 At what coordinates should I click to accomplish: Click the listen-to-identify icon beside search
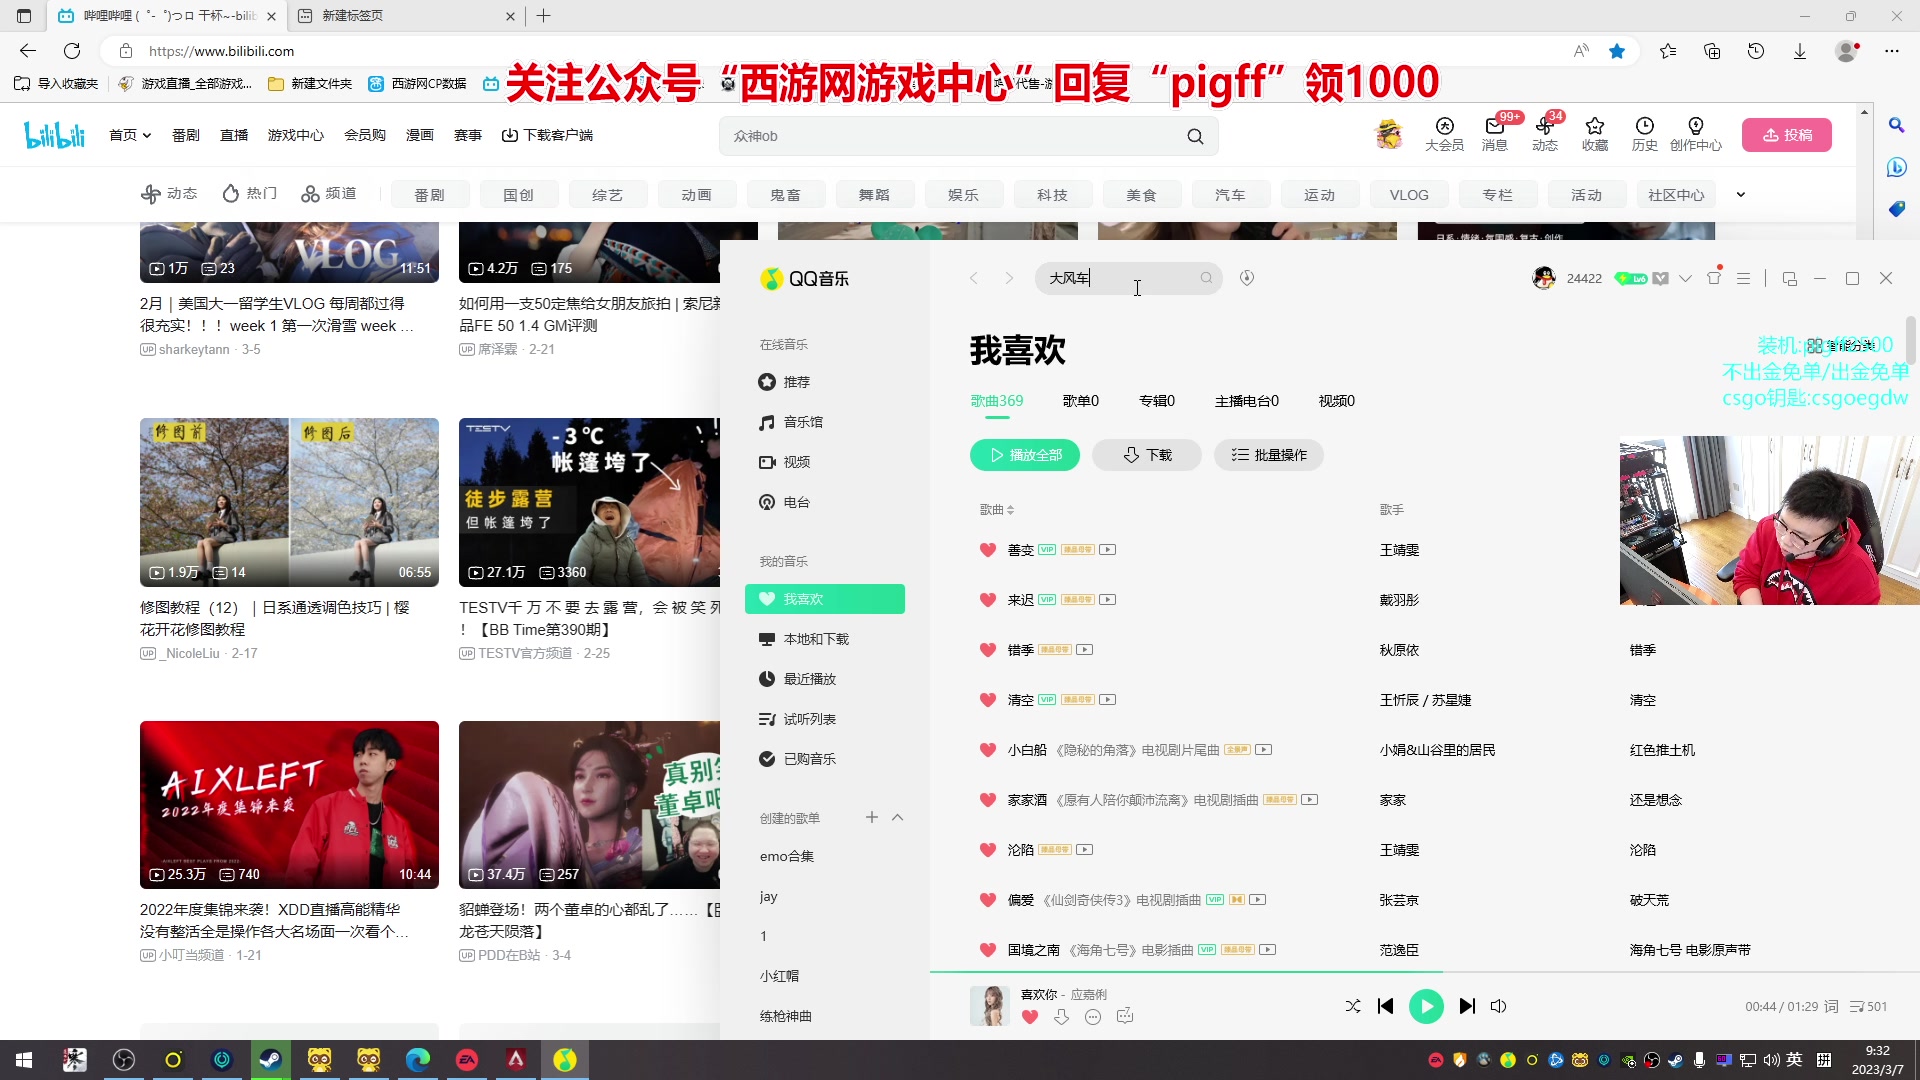click(x=1247, y=278)
